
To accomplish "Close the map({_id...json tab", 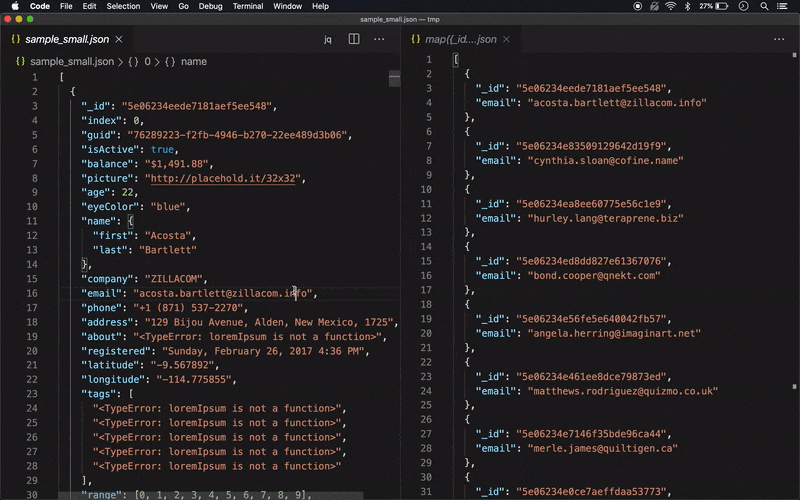I will pyautogui.click(x=506, y=39).
